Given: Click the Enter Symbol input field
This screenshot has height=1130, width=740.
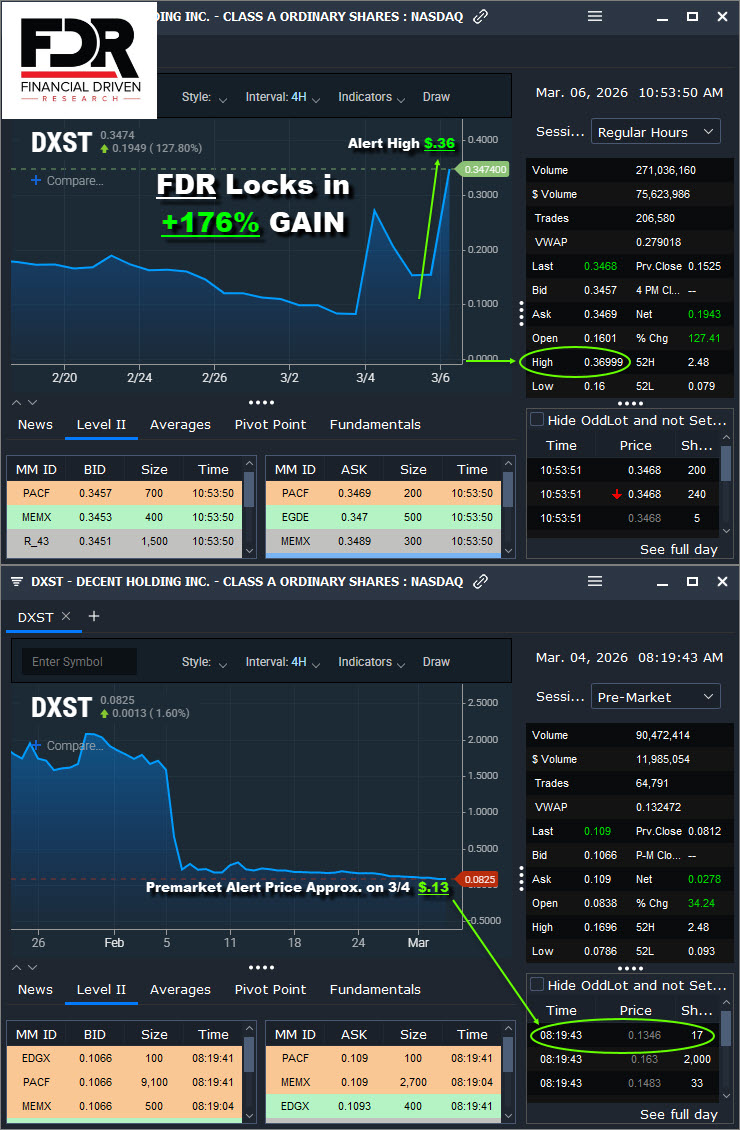Looking at the screenshot, I should 78,662.
